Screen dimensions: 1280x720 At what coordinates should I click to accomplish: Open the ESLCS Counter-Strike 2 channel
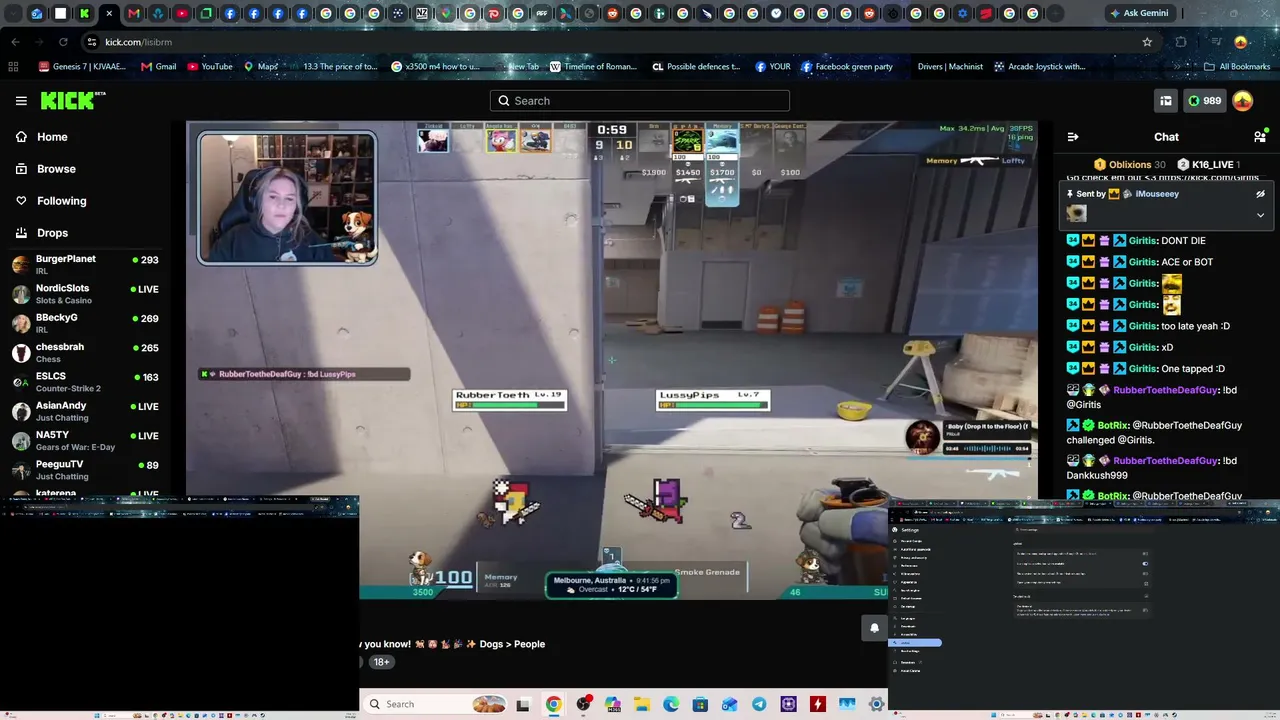point(85,381)
